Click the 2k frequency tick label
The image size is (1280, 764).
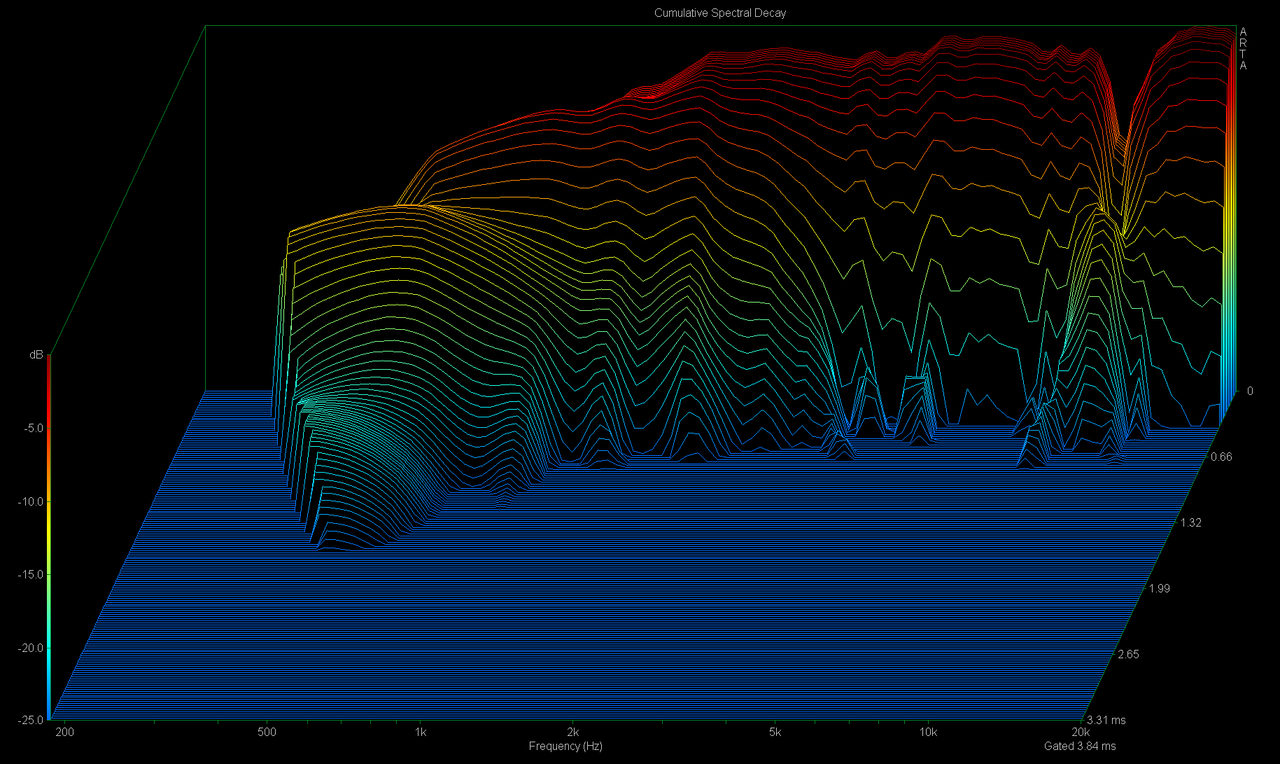pyautogui.click(x=573, y=733)
